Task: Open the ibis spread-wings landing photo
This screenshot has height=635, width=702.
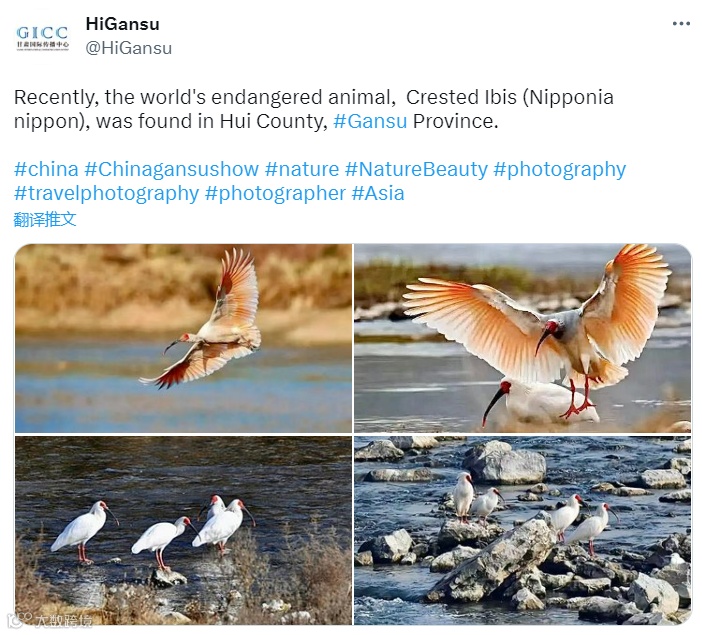Action: pyautogui.click(x=523, y=339)
